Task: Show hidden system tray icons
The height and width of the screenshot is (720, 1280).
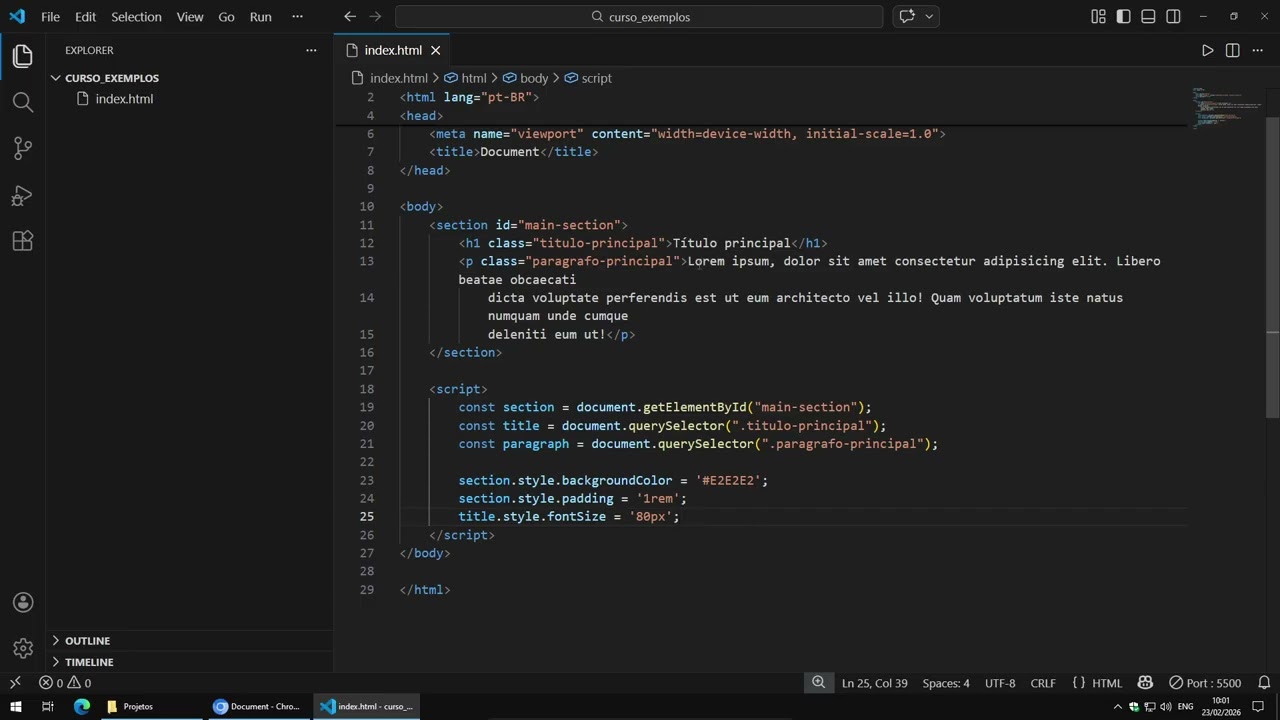Action: 1118,706
